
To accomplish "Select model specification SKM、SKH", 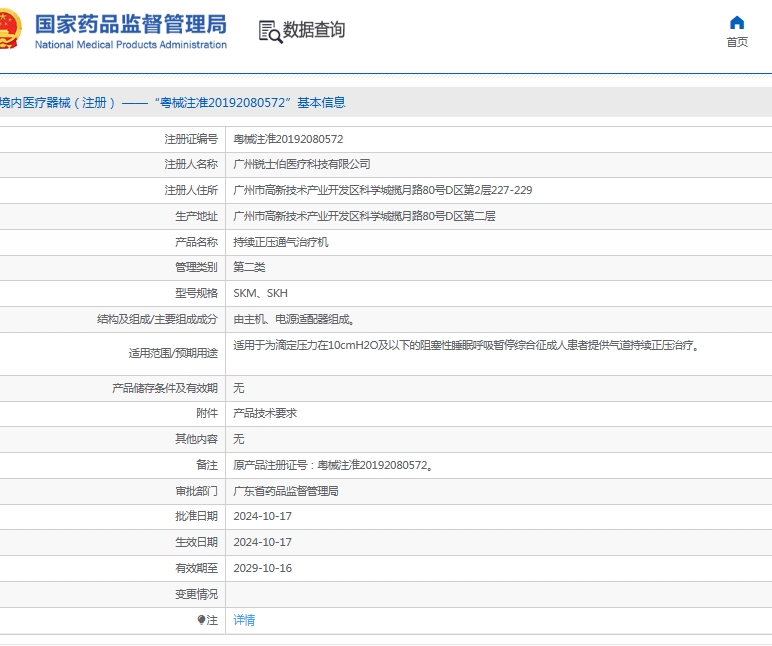I will pos(260,293).
